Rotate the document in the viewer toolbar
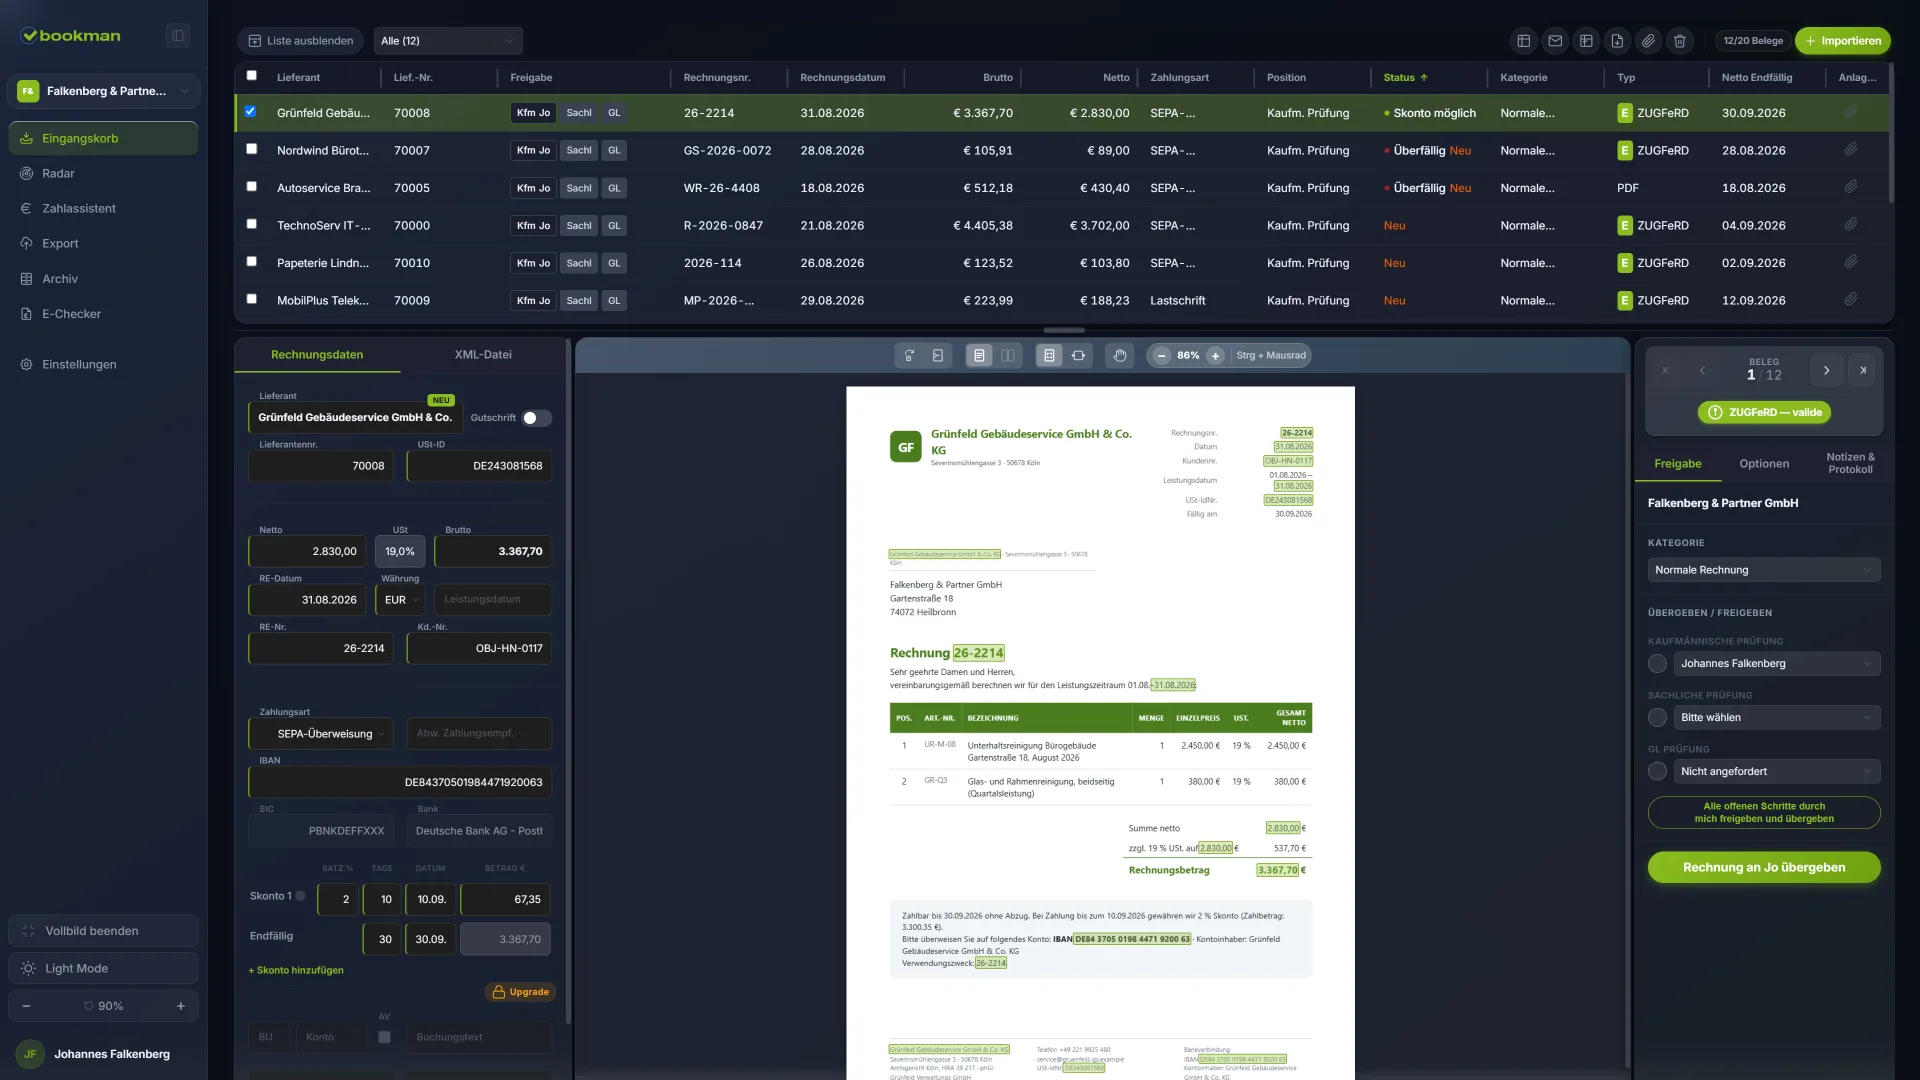1920x1080 pixels. 909,355
